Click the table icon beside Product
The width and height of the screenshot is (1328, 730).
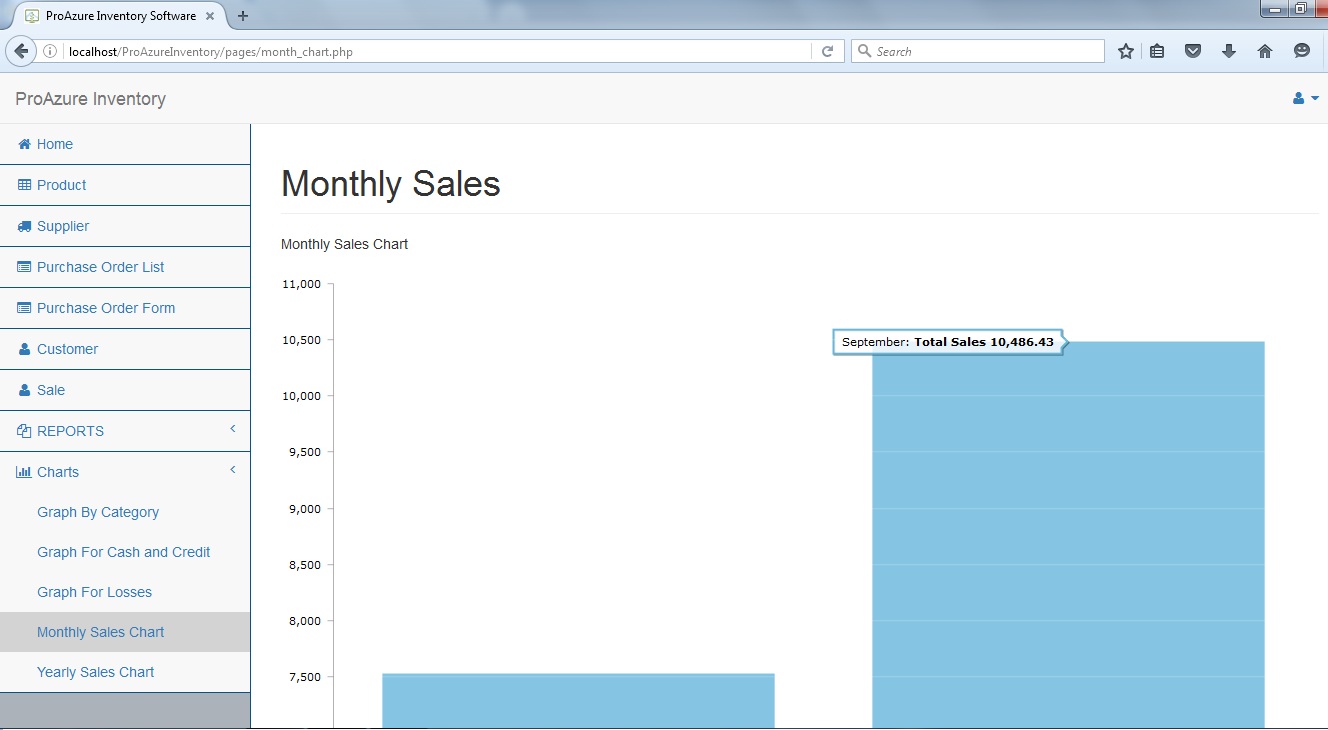point(24,185)
